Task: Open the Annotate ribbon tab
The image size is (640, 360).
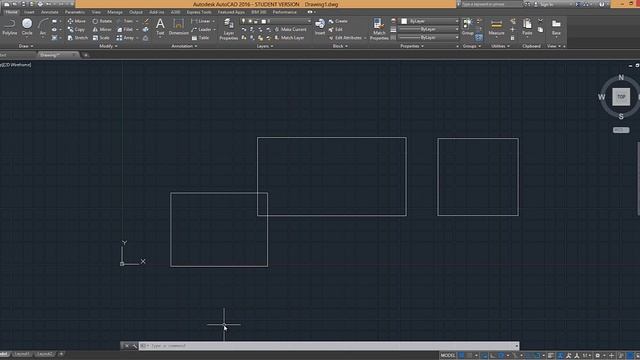Action: (x=49, y=12)
